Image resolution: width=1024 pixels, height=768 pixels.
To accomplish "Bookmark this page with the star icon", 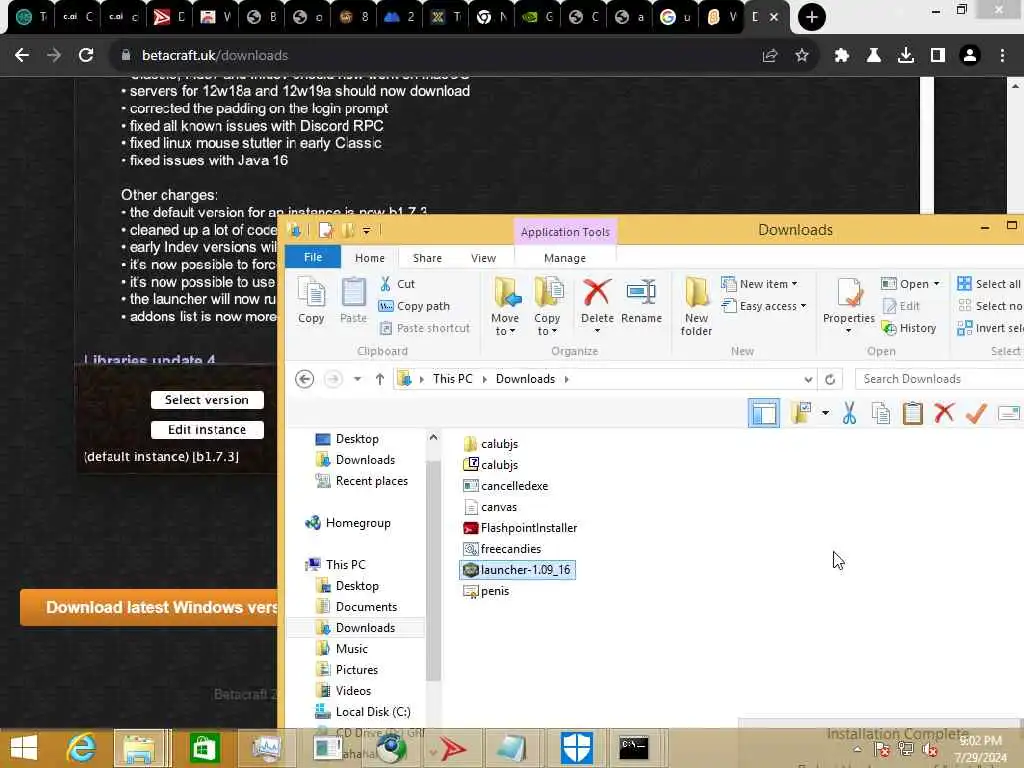I will click(x=802, y=56).
